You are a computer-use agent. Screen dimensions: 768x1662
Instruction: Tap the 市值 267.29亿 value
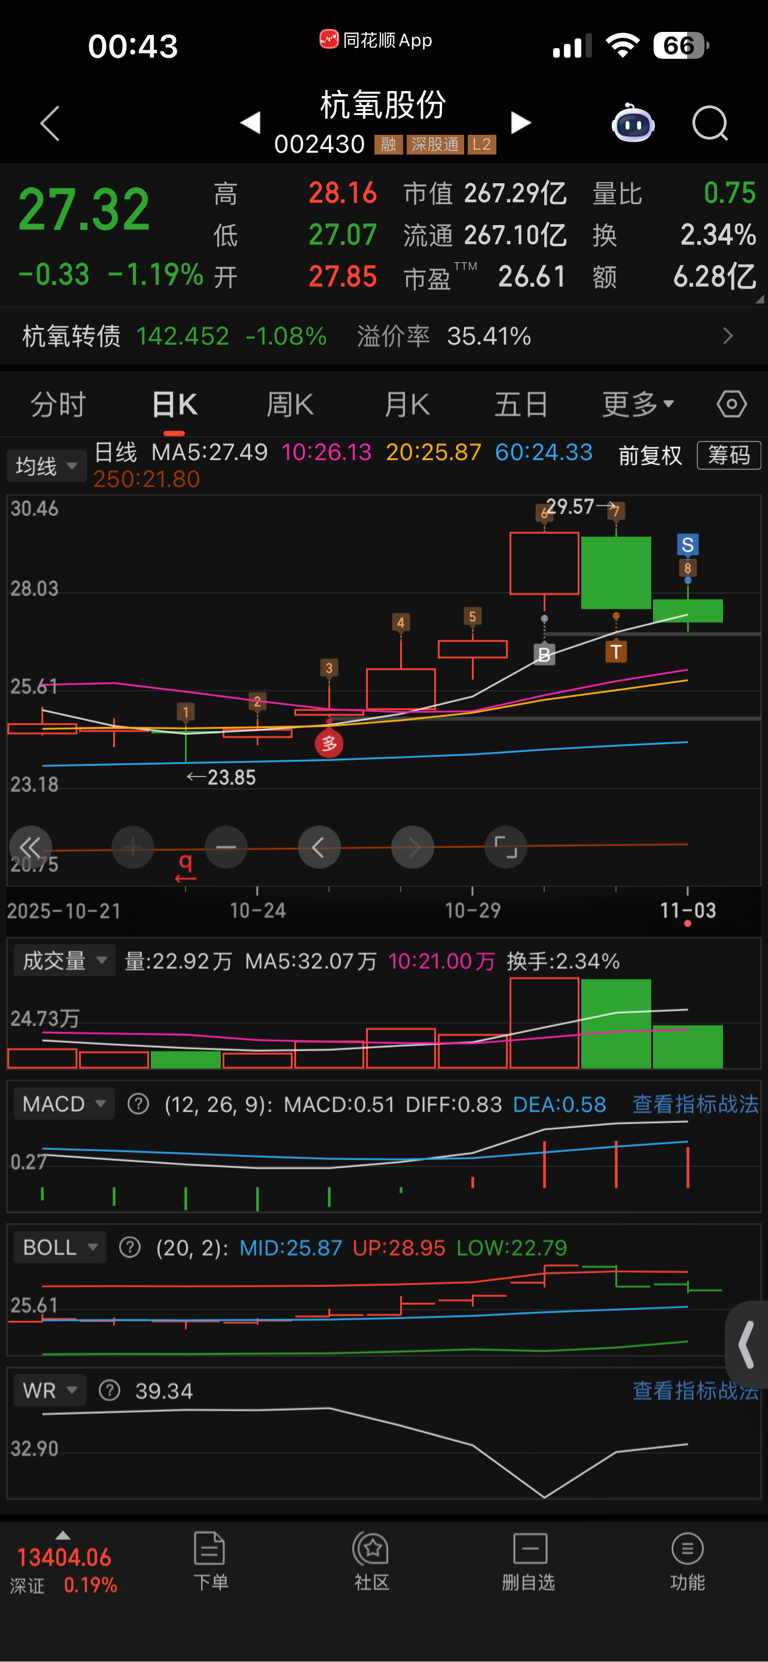click(x=515, y=193)
